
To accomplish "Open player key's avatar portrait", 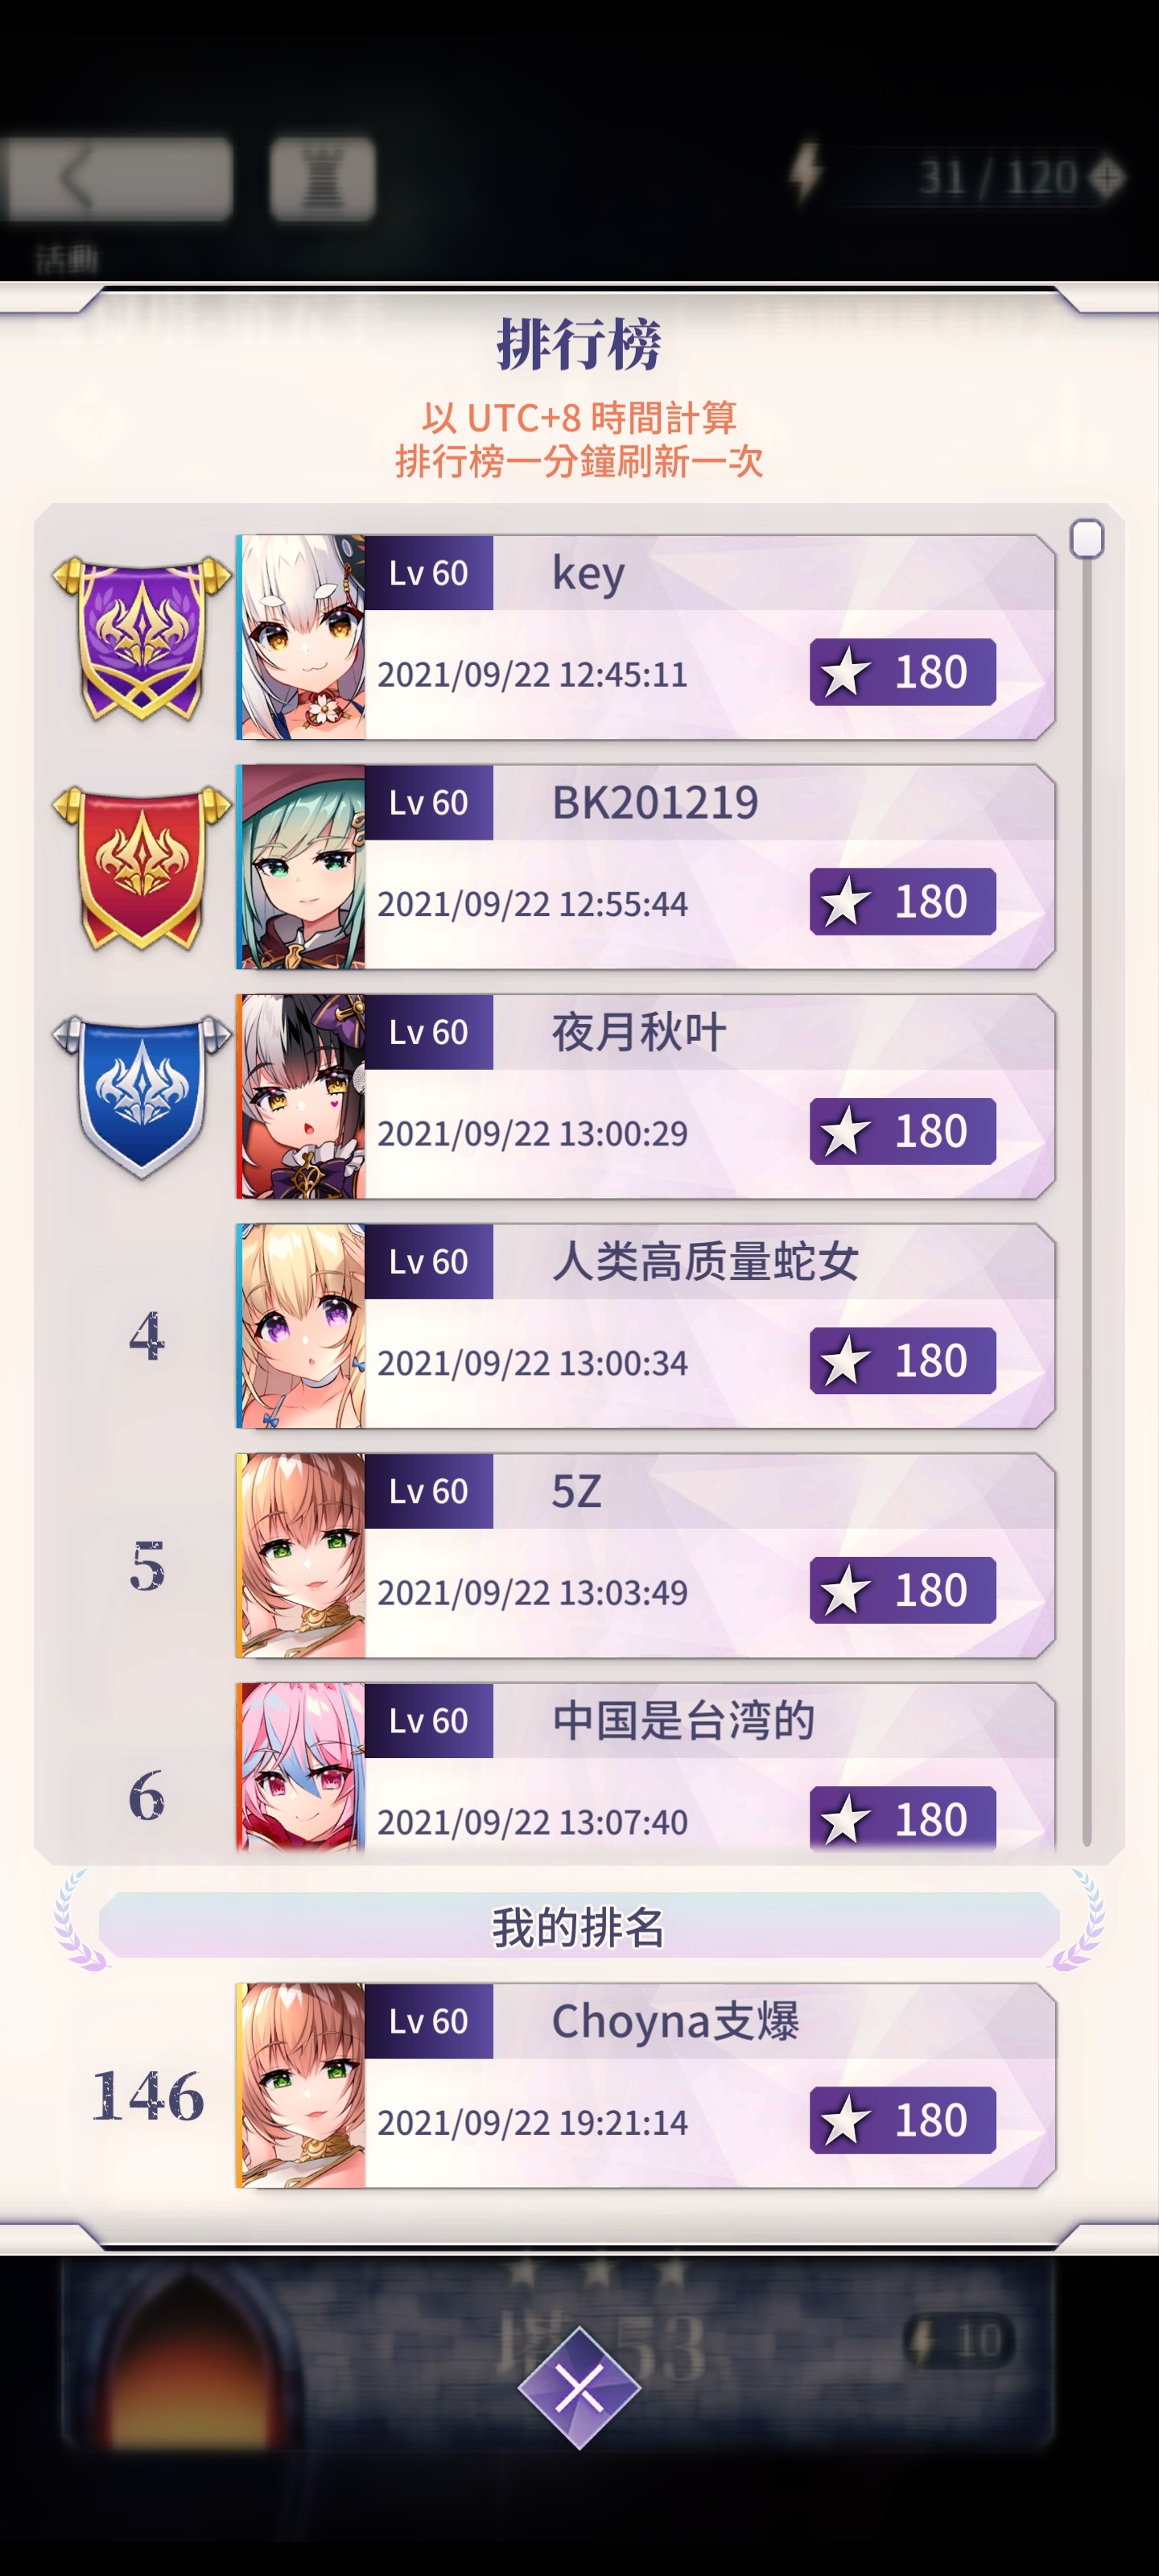I will 301,637.
